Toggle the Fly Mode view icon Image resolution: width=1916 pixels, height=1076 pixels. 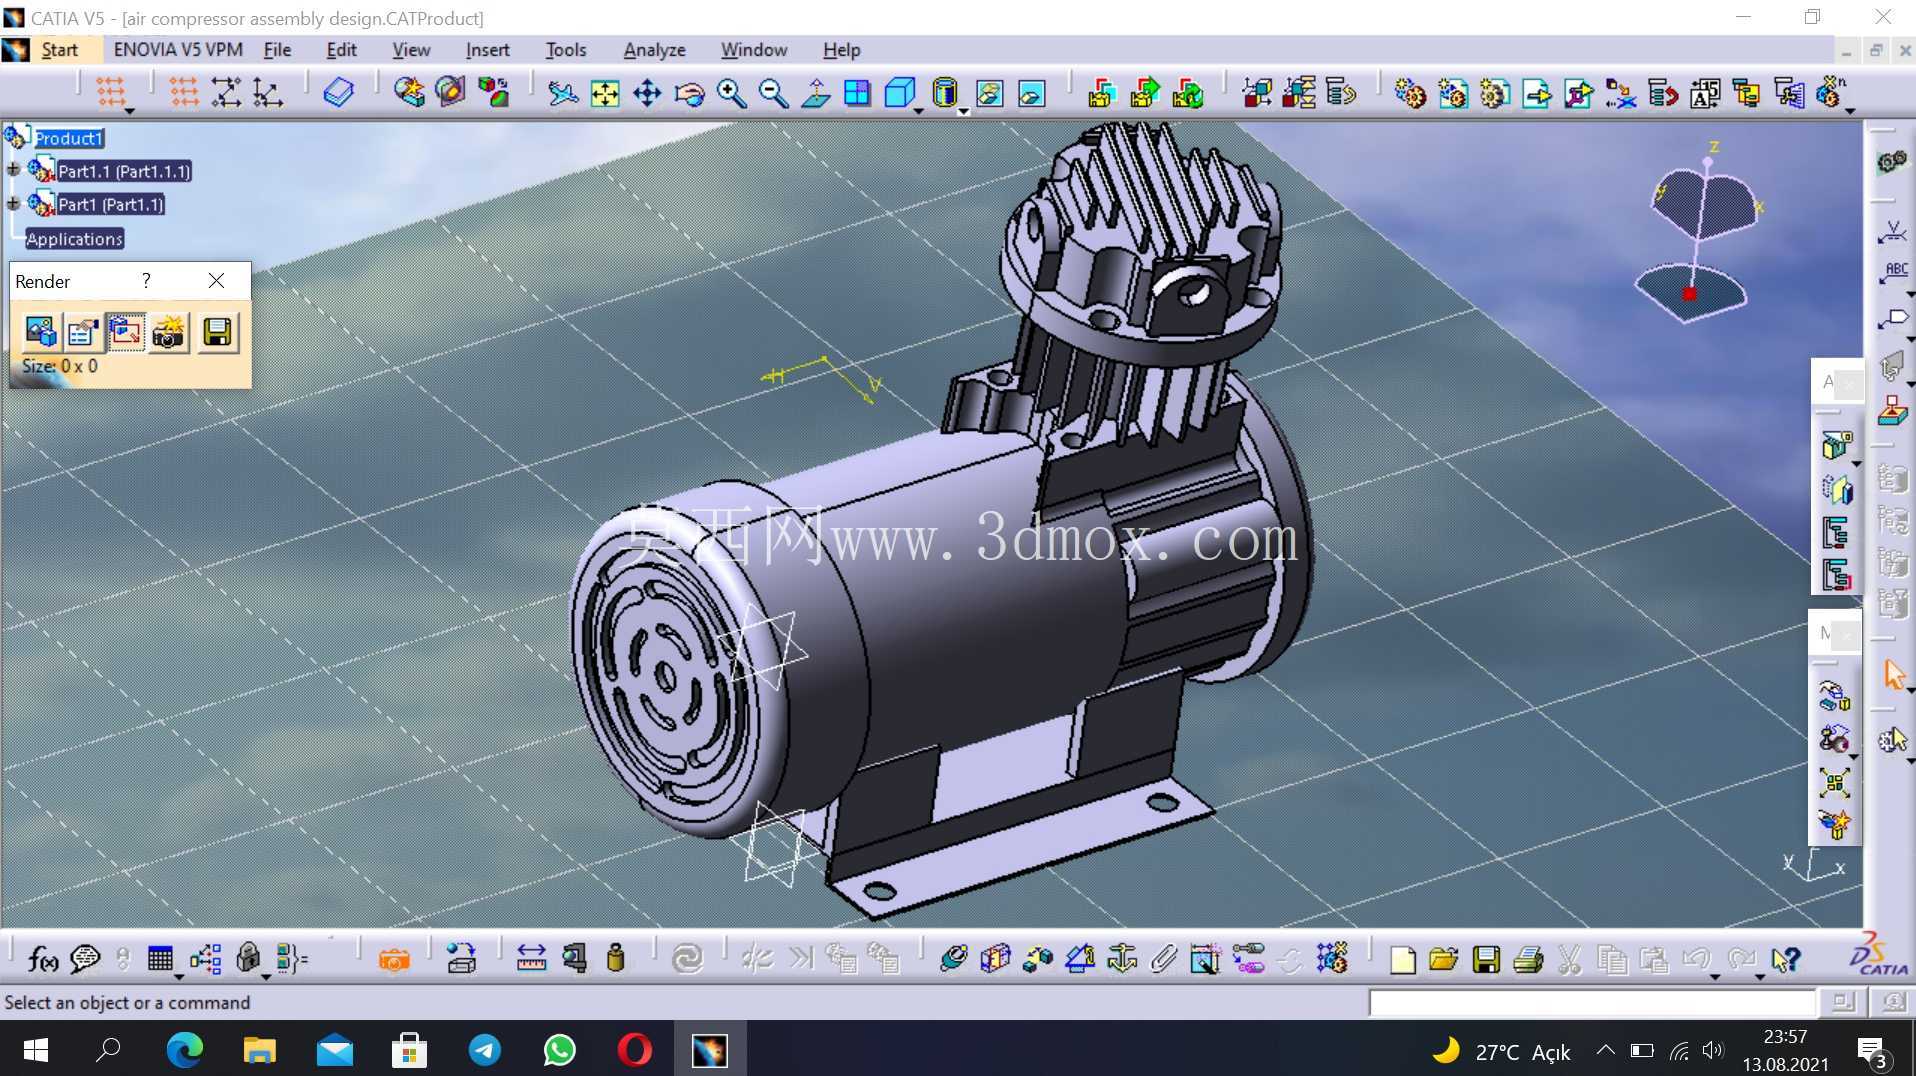563,94
